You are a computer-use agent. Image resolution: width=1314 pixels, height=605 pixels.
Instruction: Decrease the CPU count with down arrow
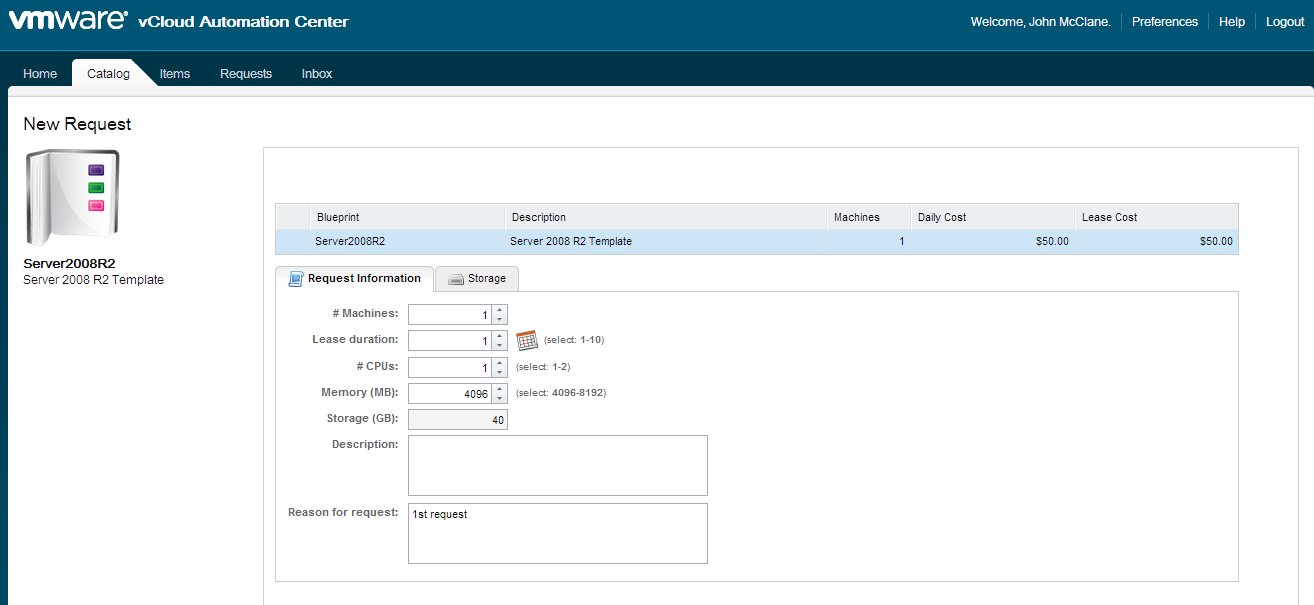(500, 372)
